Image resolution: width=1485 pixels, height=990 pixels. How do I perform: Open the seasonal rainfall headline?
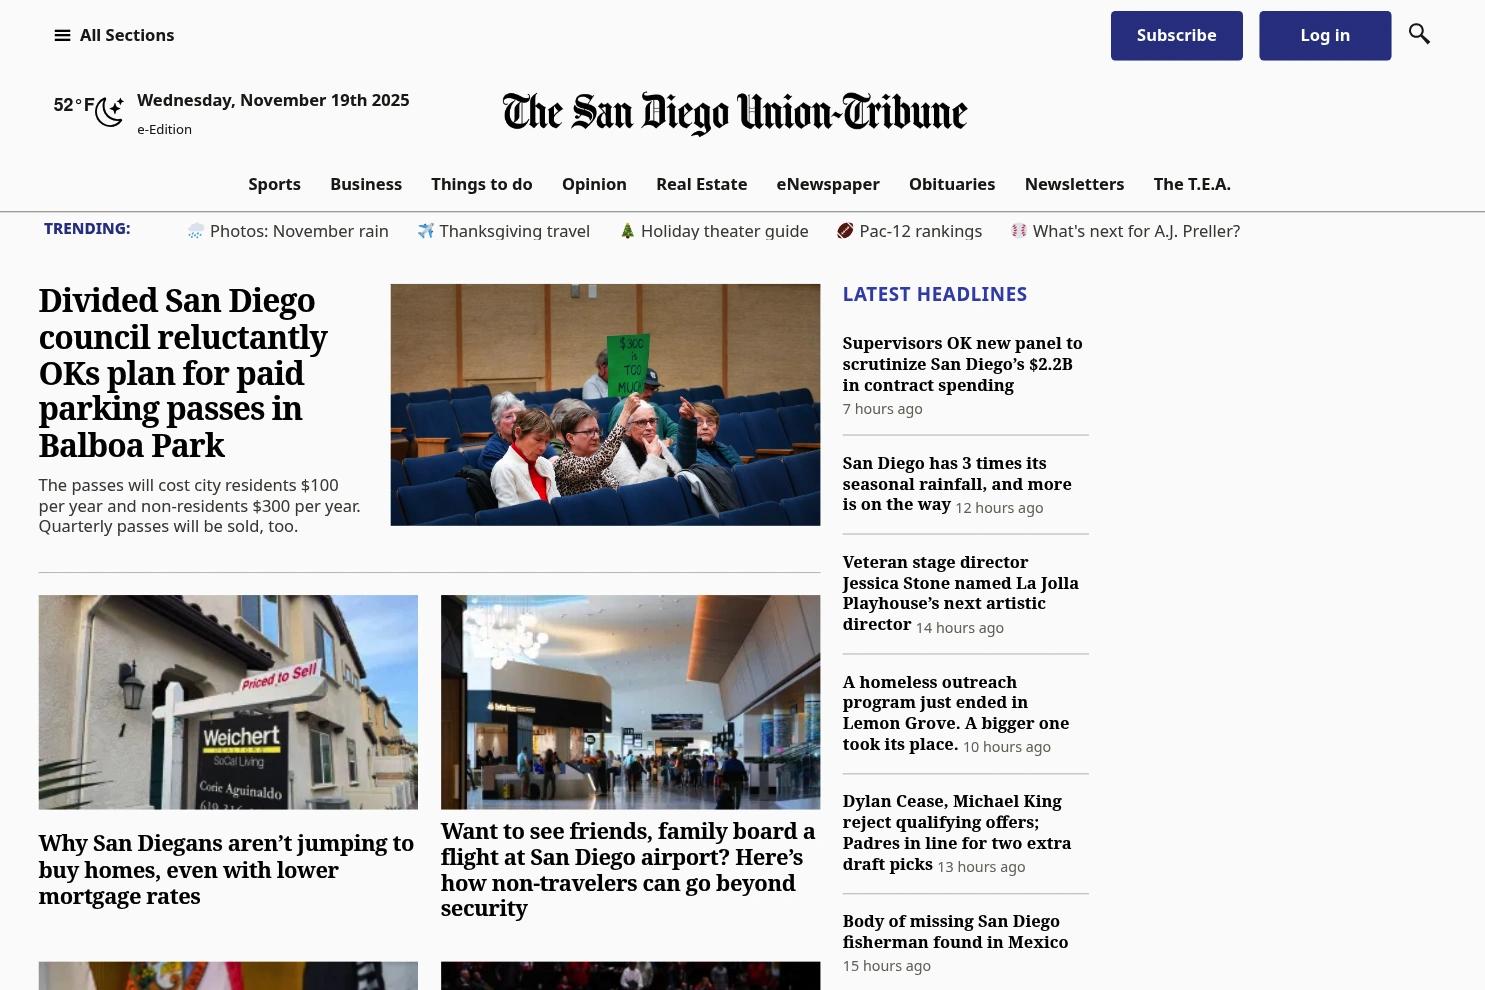point(957,484)
